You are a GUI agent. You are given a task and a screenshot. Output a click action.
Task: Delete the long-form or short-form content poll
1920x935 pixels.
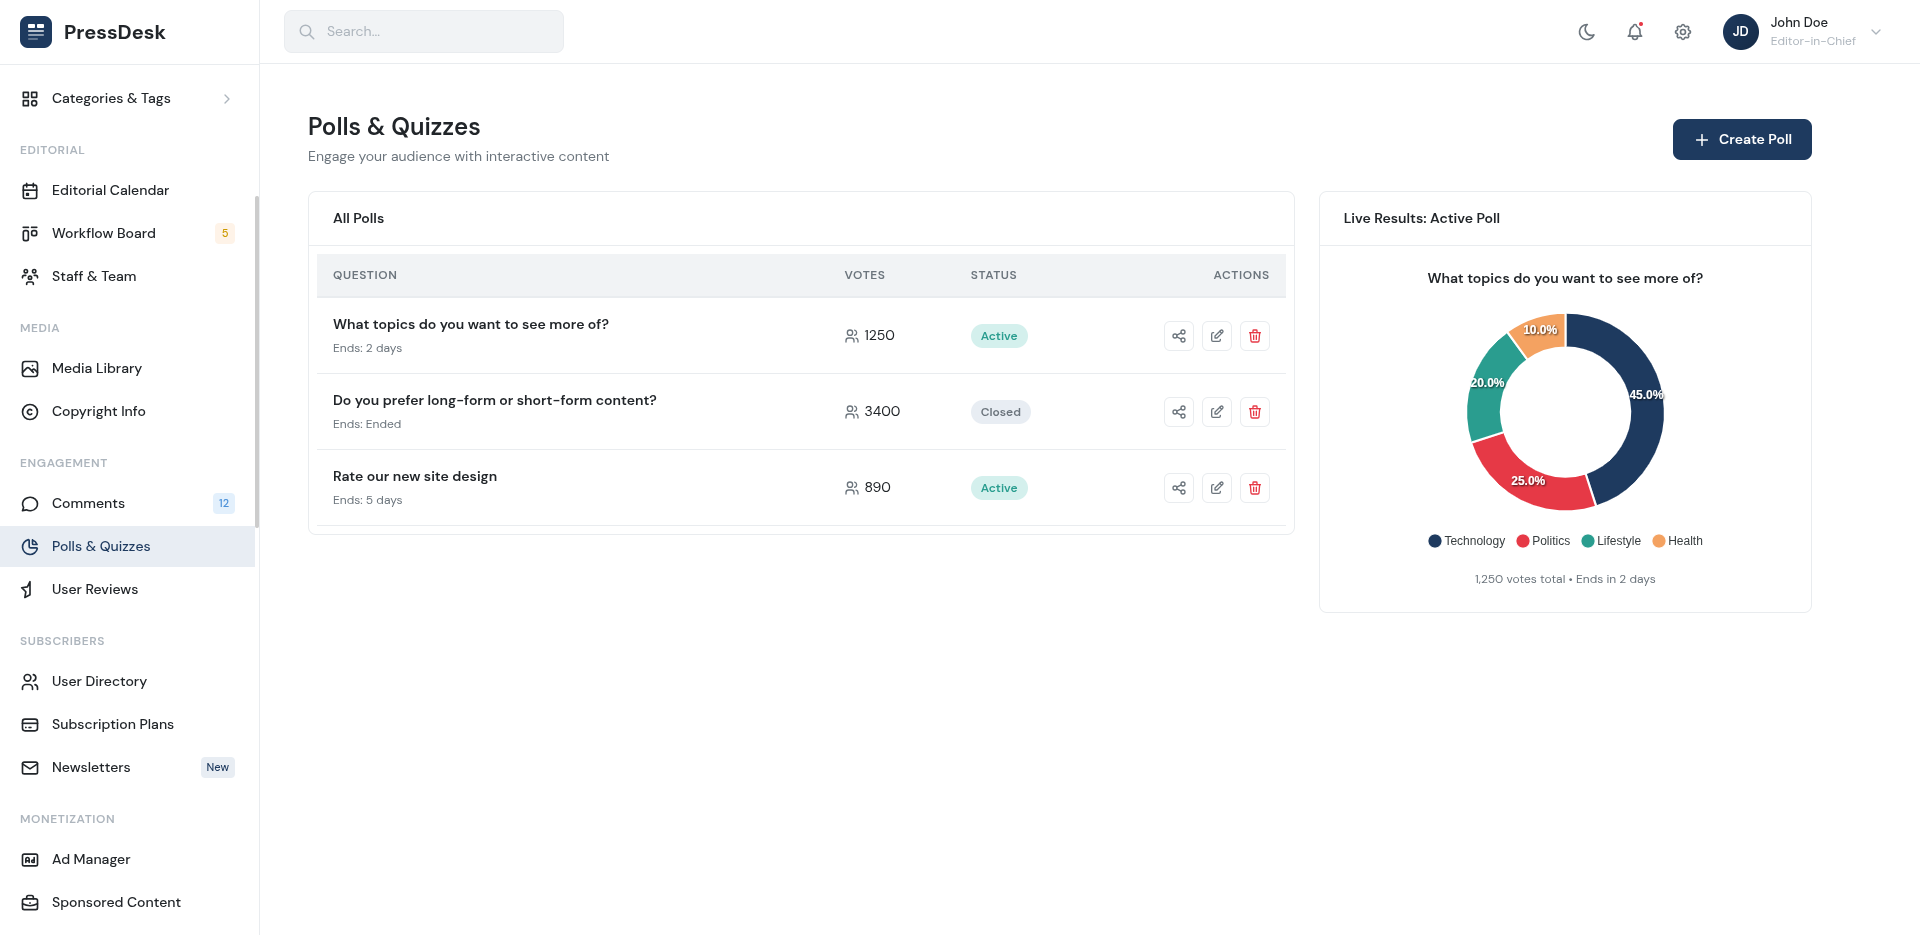(1255, 412)
